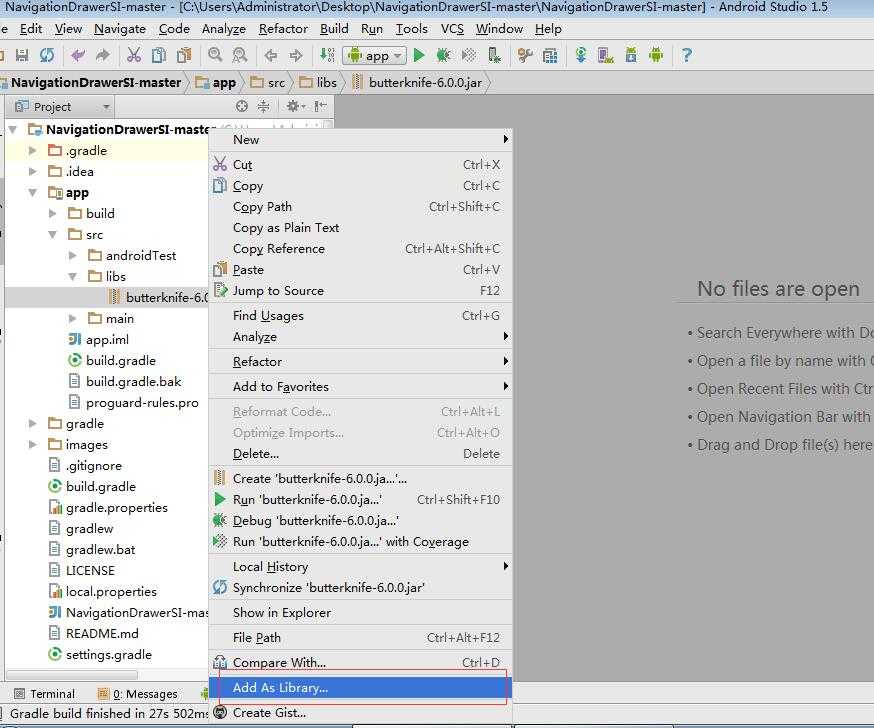Expand the build folder under app

[x=52, y=213]
